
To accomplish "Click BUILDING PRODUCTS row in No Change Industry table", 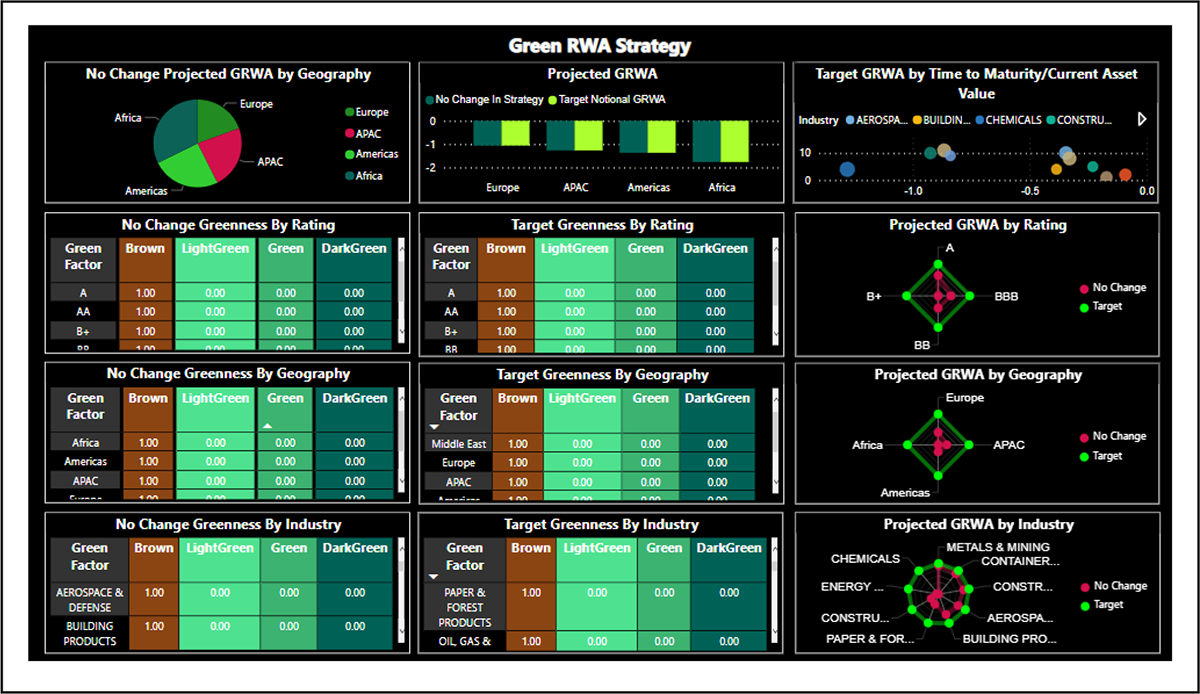I will pyautogui.click(x=221, y=634).
